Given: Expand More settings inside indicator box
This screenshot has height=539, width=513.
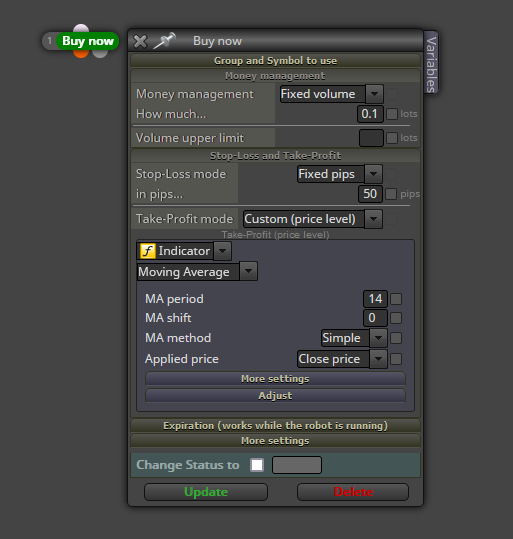Looking at the screenshot, I should click(275, 378).
